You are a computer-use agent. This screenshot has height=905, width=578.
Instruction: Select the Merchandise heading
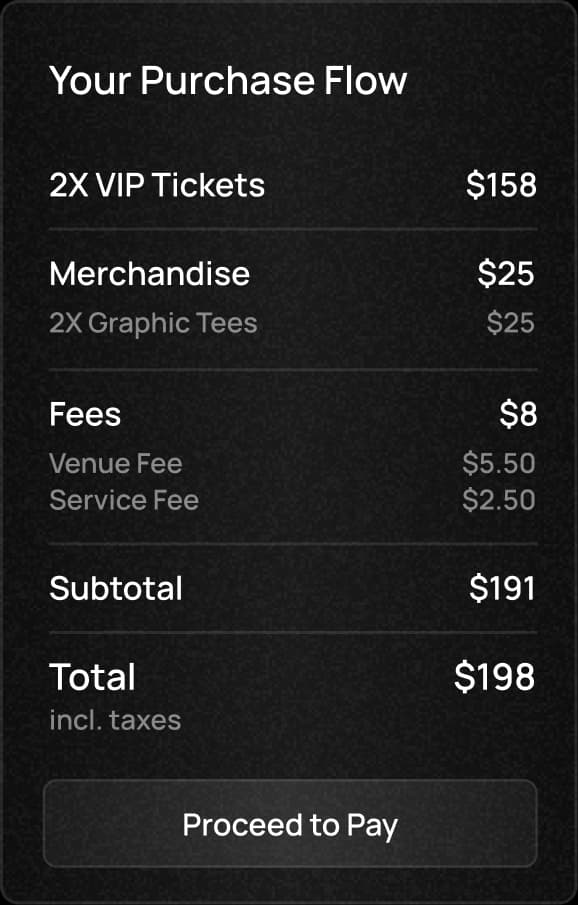click(150, 274)
